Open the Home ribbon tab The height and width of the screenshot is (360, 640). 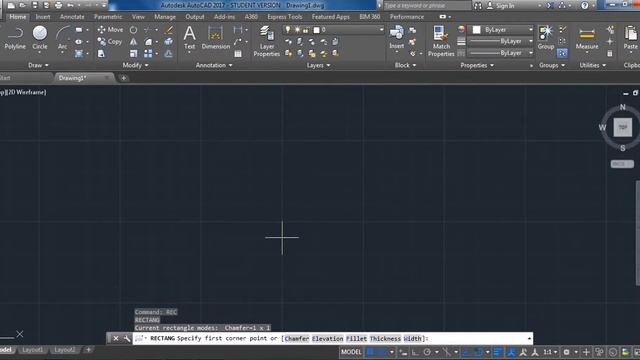click(18, 17)
